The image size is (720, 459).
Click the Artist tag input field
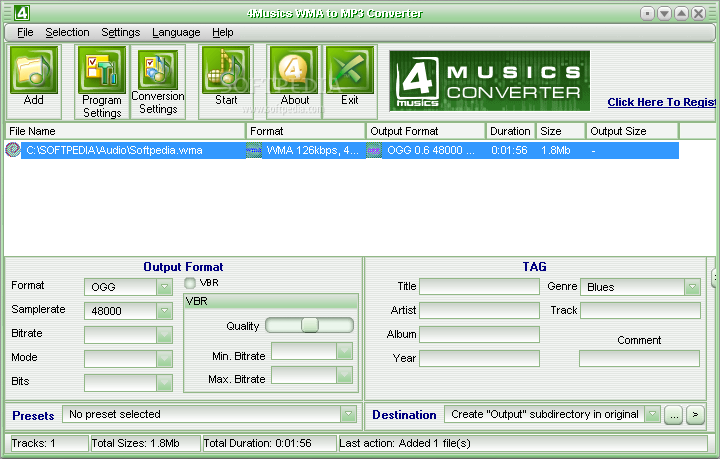(x=479, y=311)
